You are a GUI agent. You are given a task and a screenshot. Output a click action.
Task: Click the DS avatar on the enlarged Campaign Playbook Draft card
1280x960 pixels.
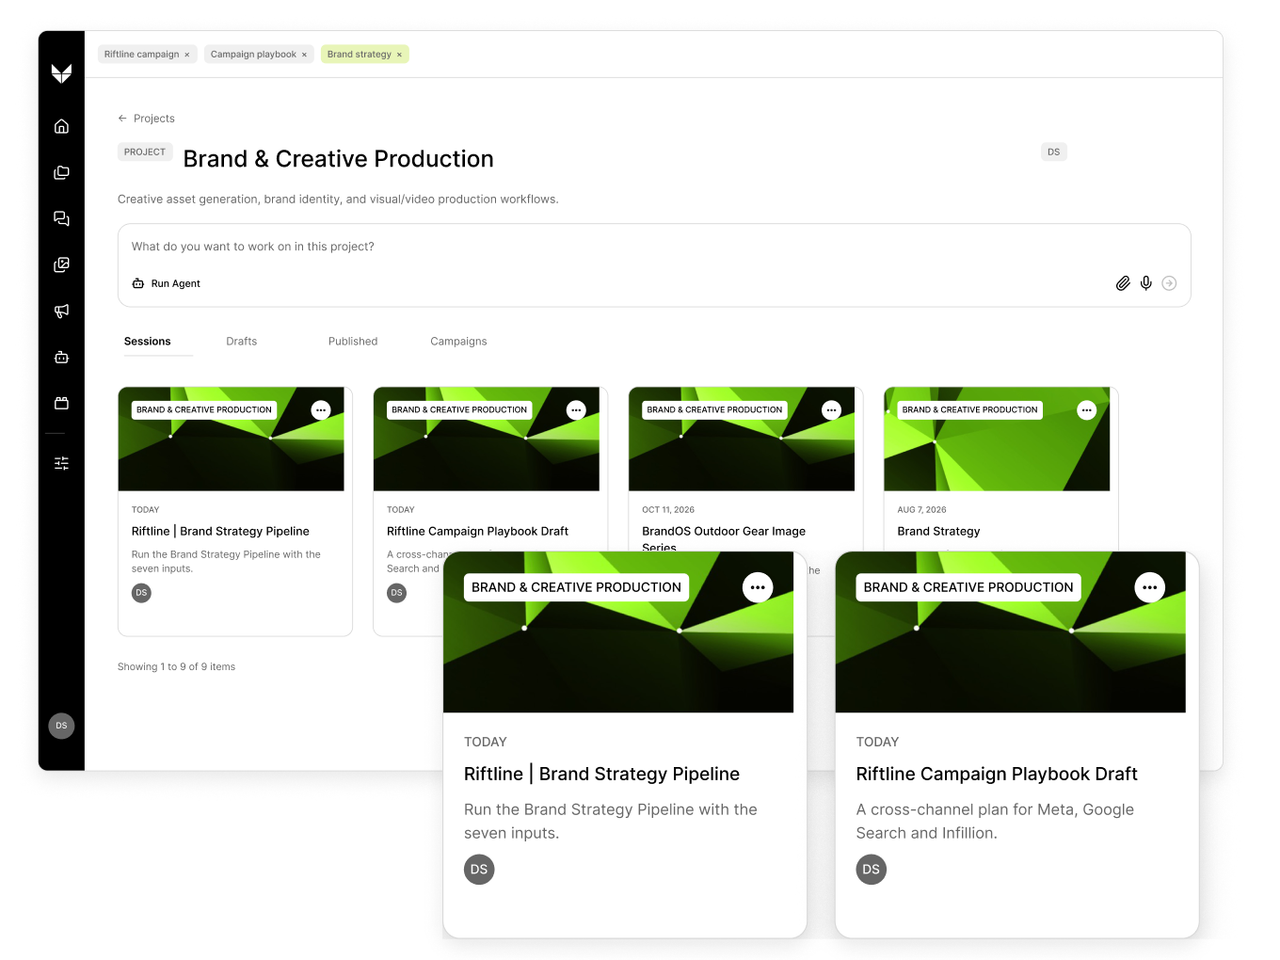pos(871,869)
